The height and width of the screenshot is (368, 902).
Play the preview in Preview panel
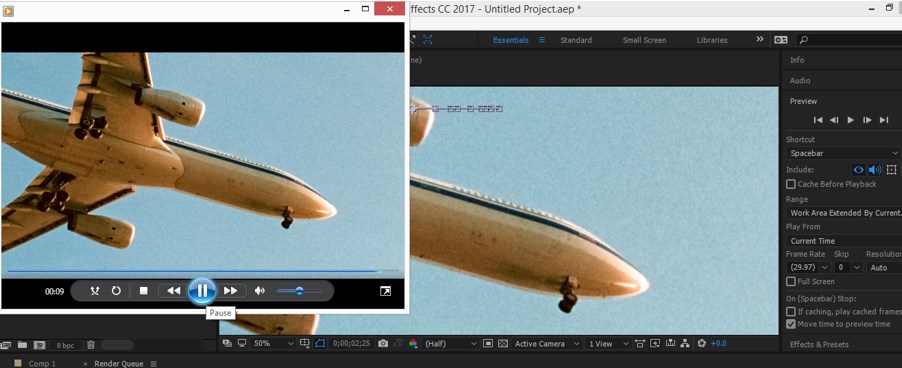coord(851,120)
